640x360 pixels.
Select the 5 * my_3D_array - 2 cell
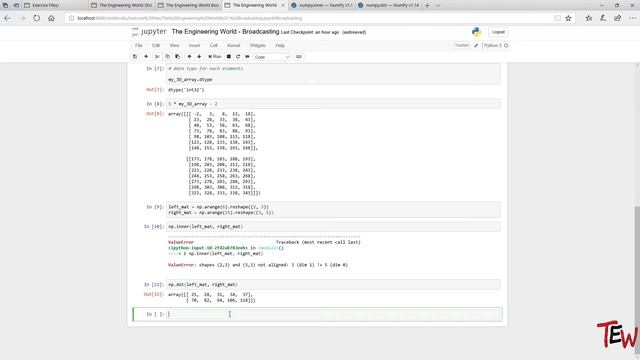point(334,104)
